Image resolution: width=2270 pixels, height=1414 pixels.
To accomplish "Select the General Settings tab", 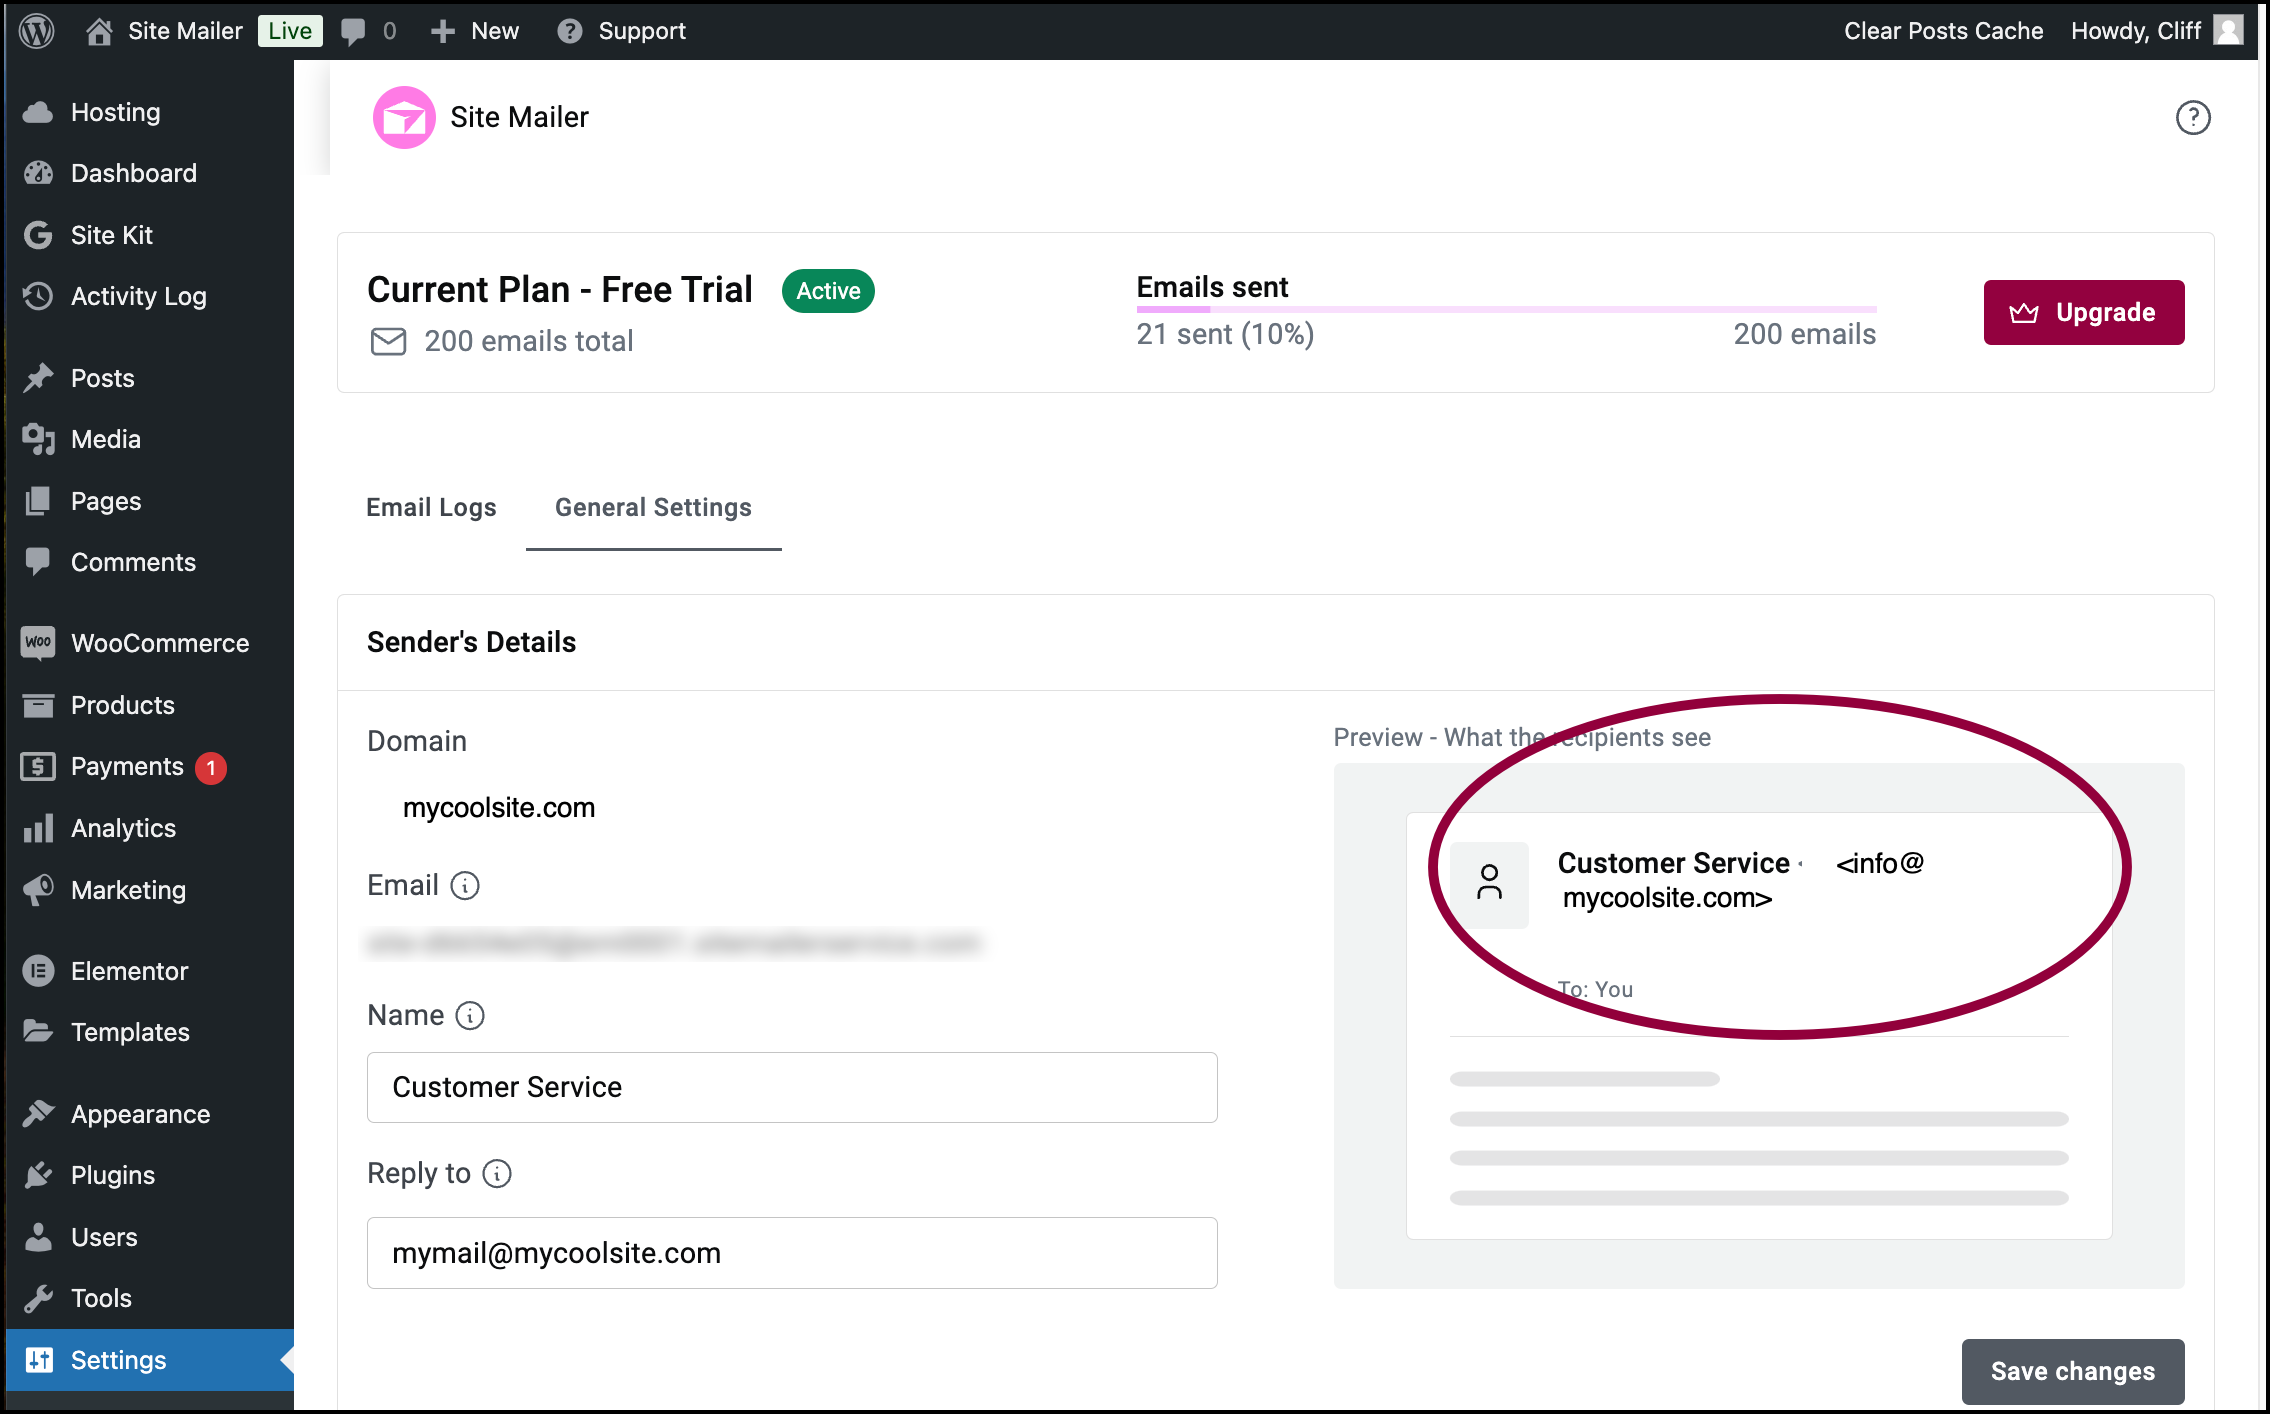I will [653, 507].
